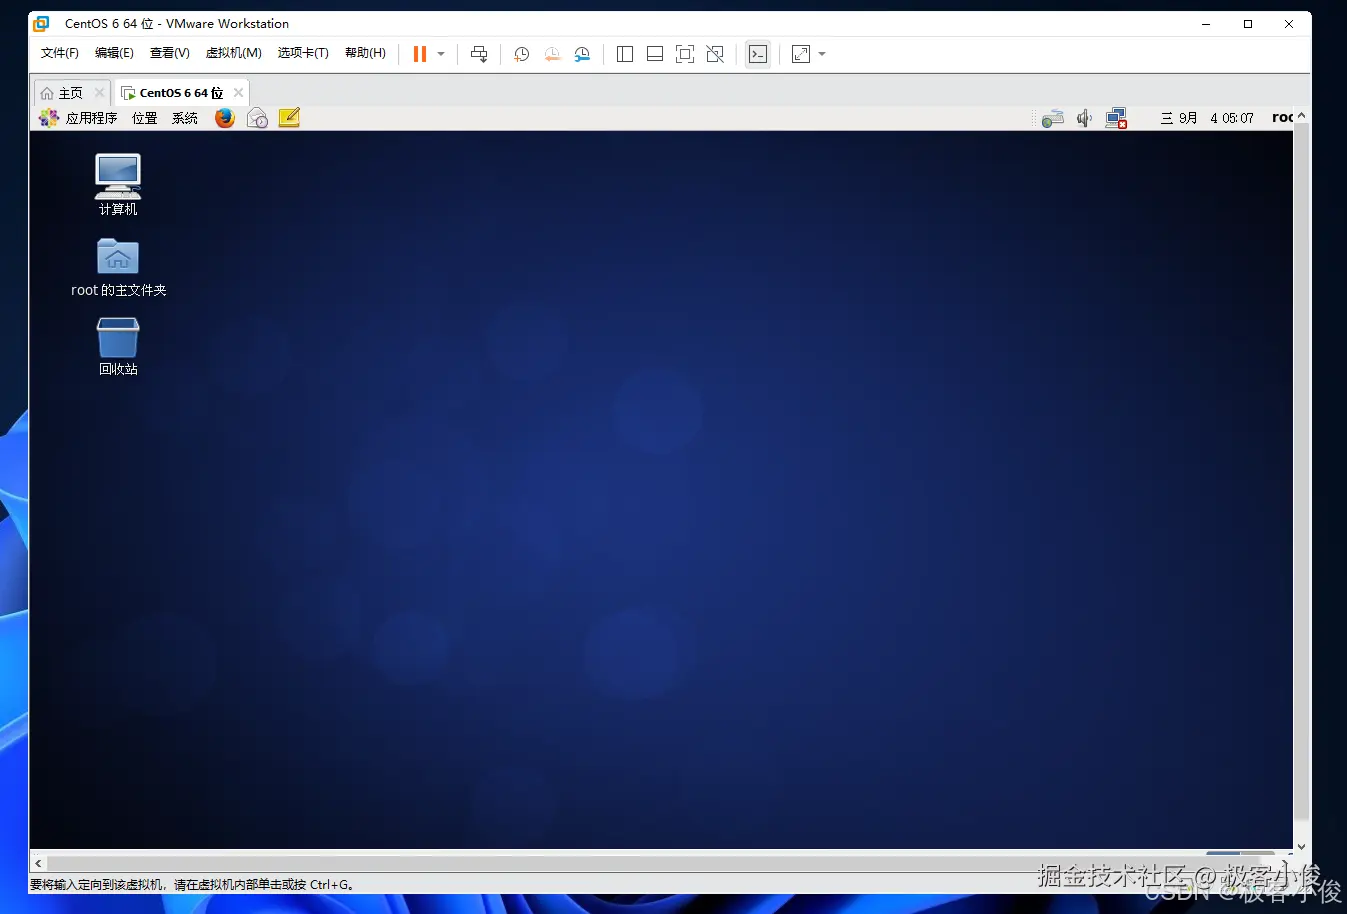Click the network connection icon with red X
This screenshot has width=1347, height=914.
coord(1117,119)
